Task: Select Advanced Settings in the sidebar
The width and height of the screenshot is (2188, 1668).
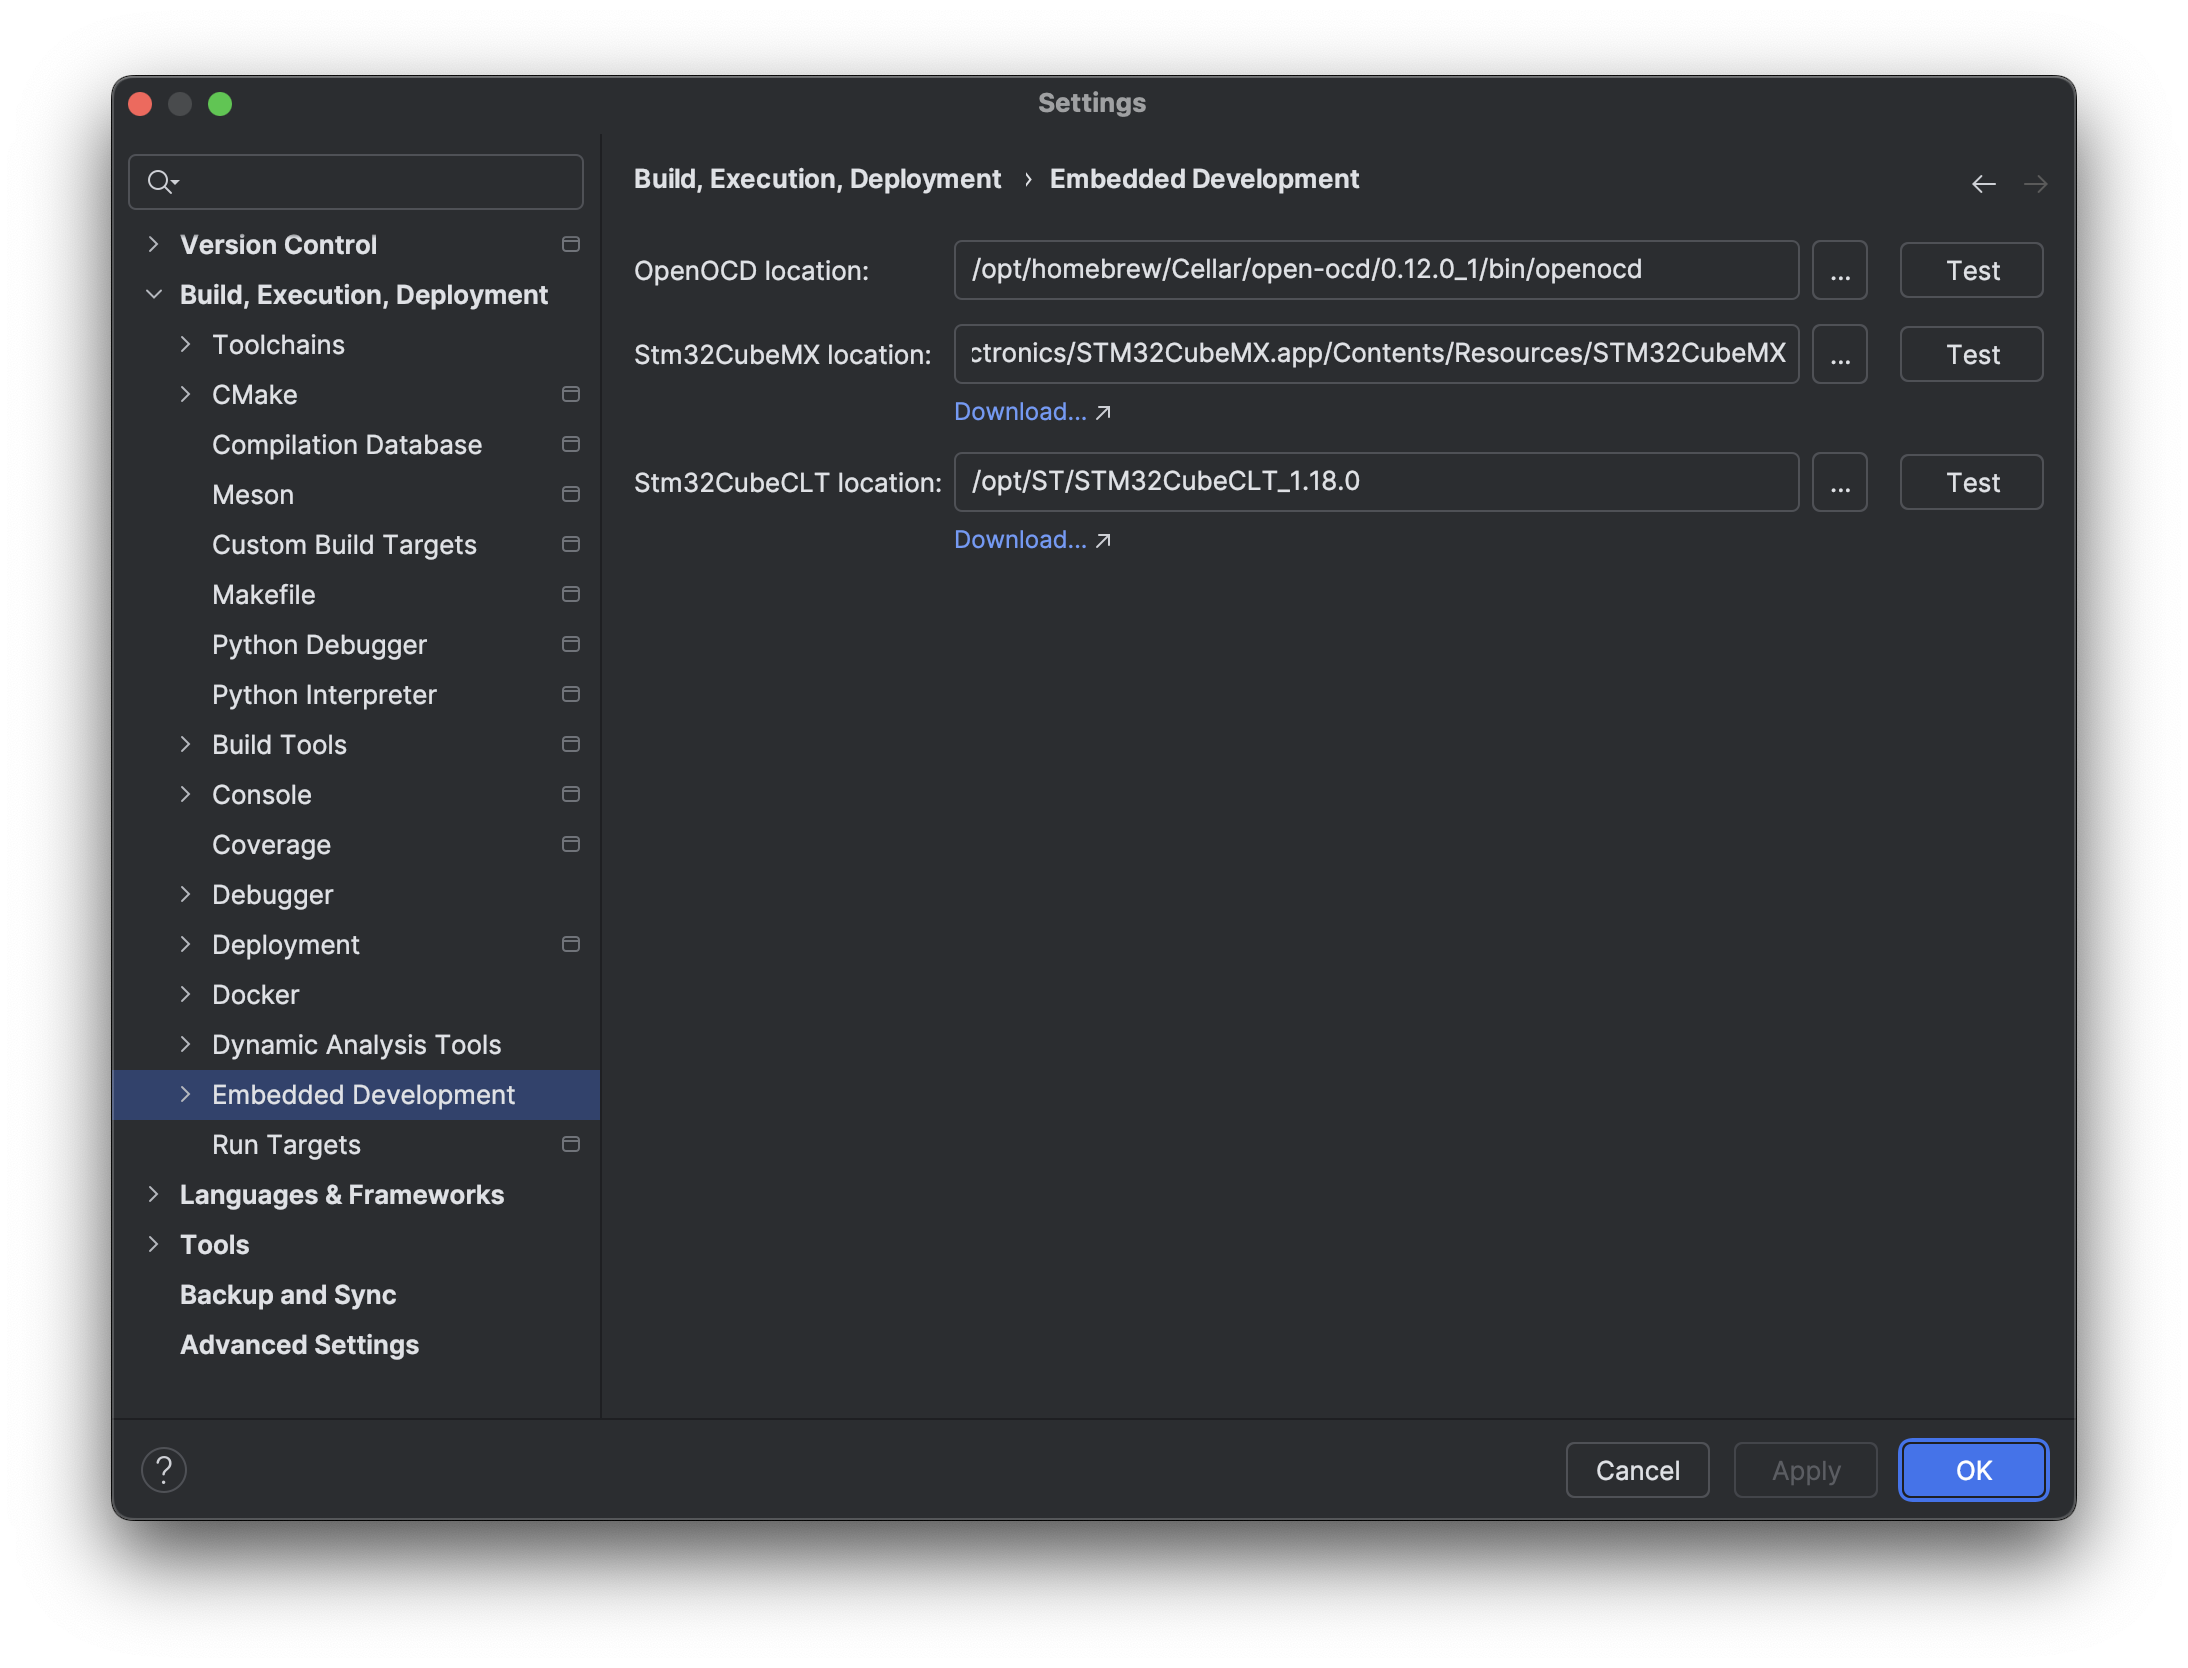Action: 299,1344
